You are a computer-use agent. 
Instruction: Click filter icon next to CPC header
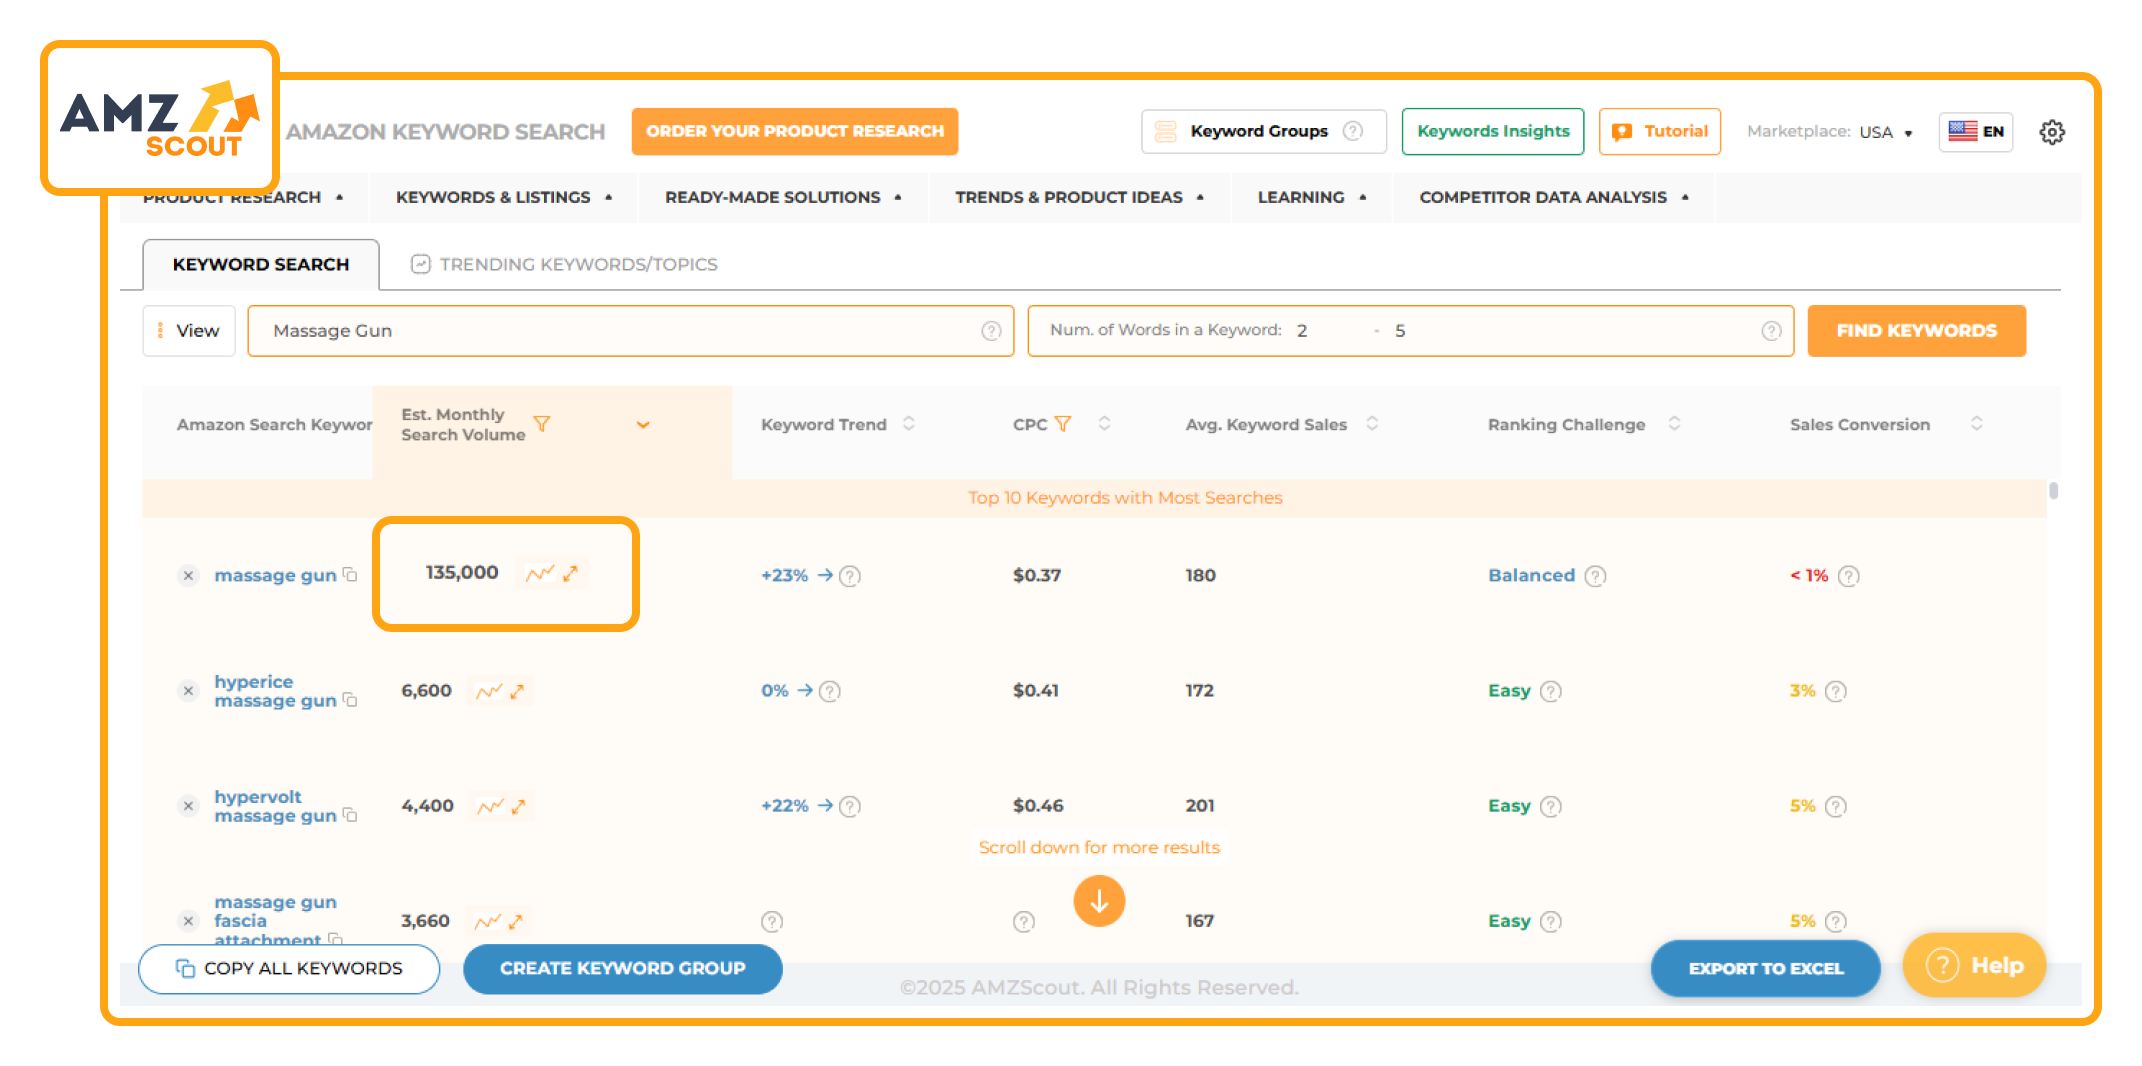point(1063,424)
